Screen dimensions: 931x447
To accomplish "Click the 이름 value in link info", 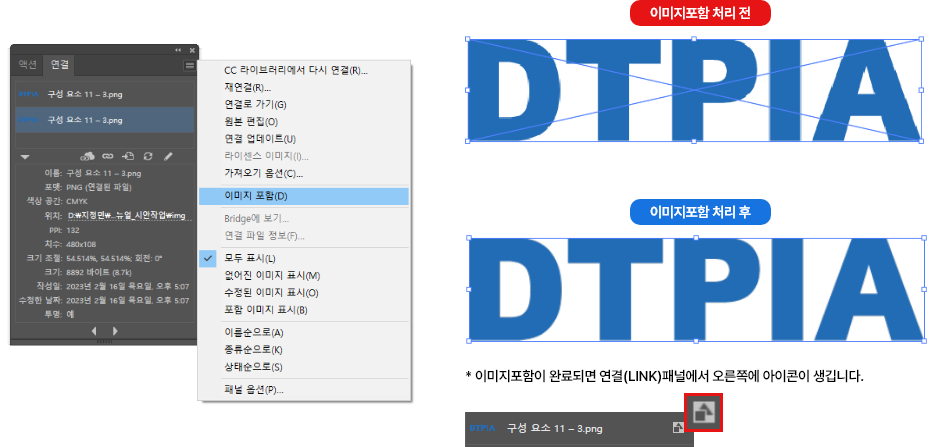I will click(x=103, y=173).
